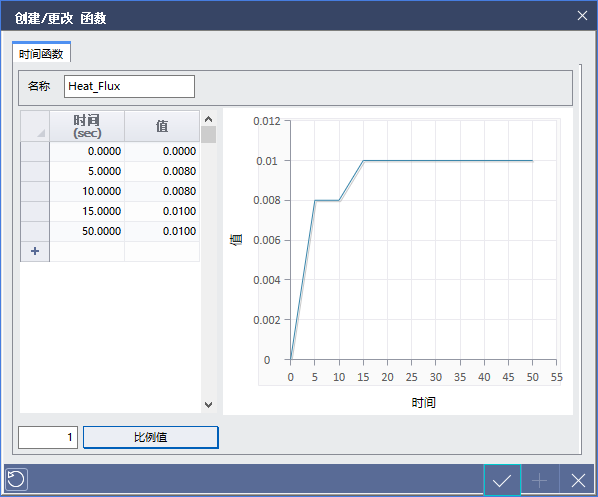Close the dialog via title bar X
This screenshot has width=598, height=497.
tap(582, 16)
